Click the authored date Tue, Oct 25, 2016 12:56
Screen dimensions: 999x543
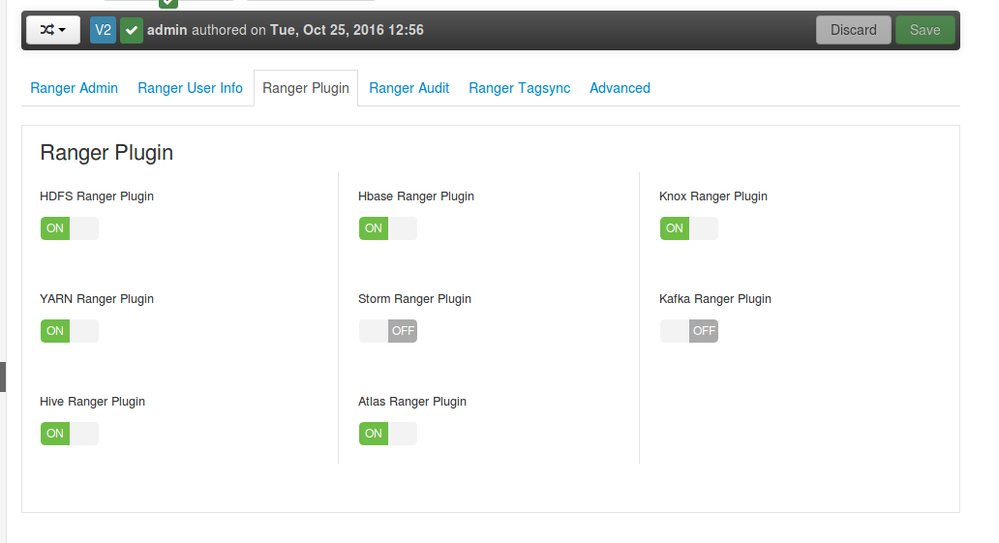tap(347, 30)
